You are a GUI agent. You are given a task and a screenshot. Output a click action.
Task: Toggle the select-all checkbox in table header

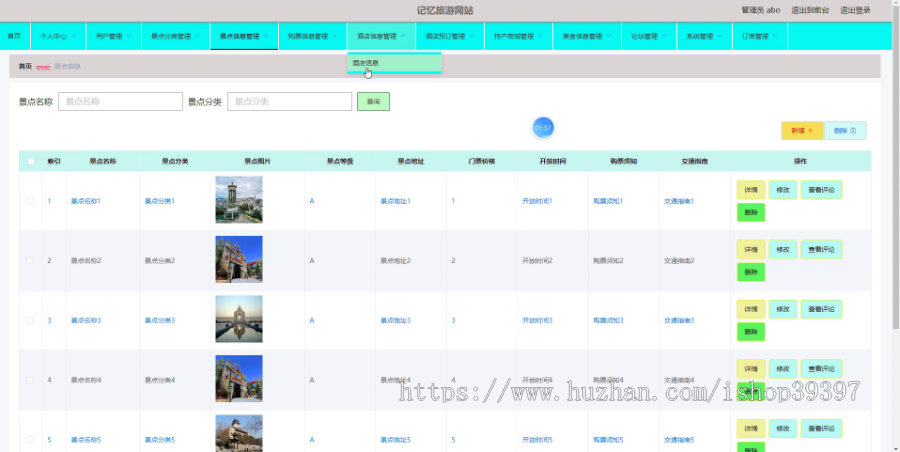pyautogui.click(x=31, y=161)
